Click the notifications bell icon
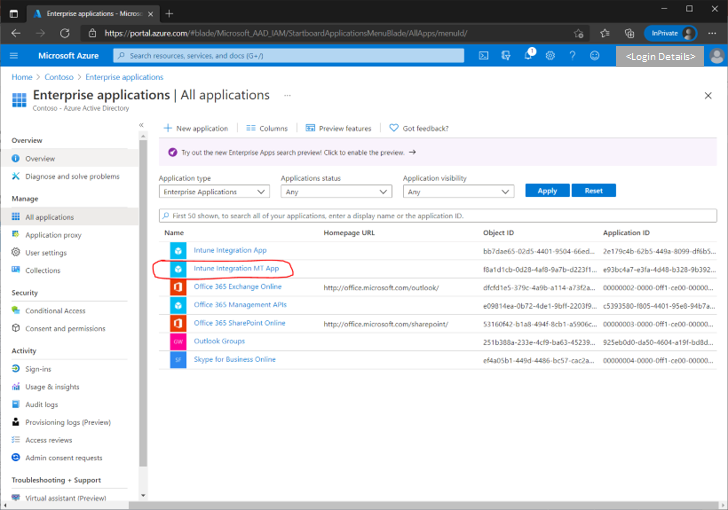728x510 pixels. (x=527, y=55)
